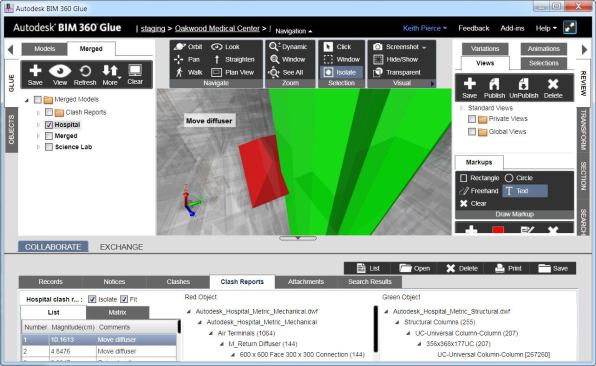
Task: Save the merged model in Glue panel
Action: click(x=35, y=75)
